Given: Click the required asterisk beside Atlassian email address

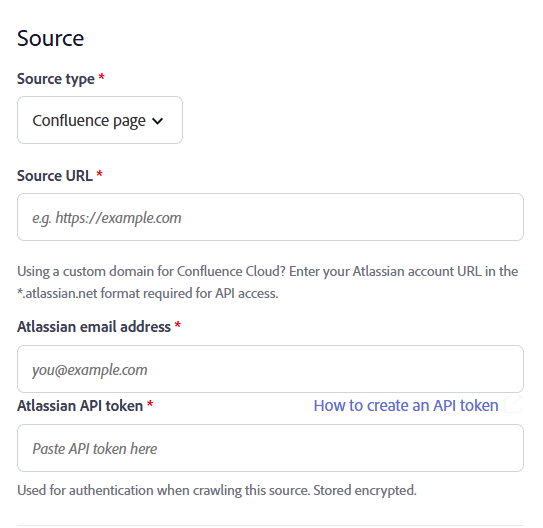Looking at the screenshot, I should pos(178,325).
